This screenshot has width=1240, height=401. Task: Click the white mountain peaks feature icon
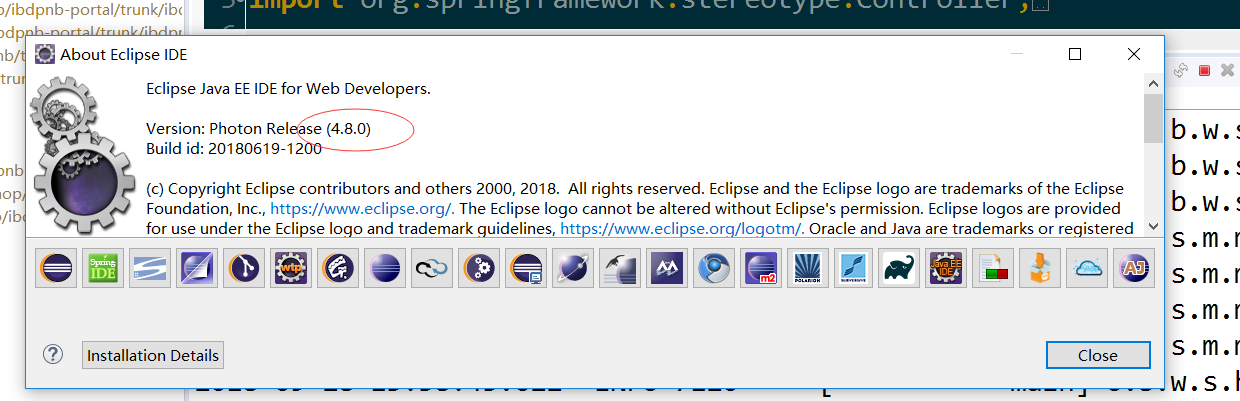667,268
